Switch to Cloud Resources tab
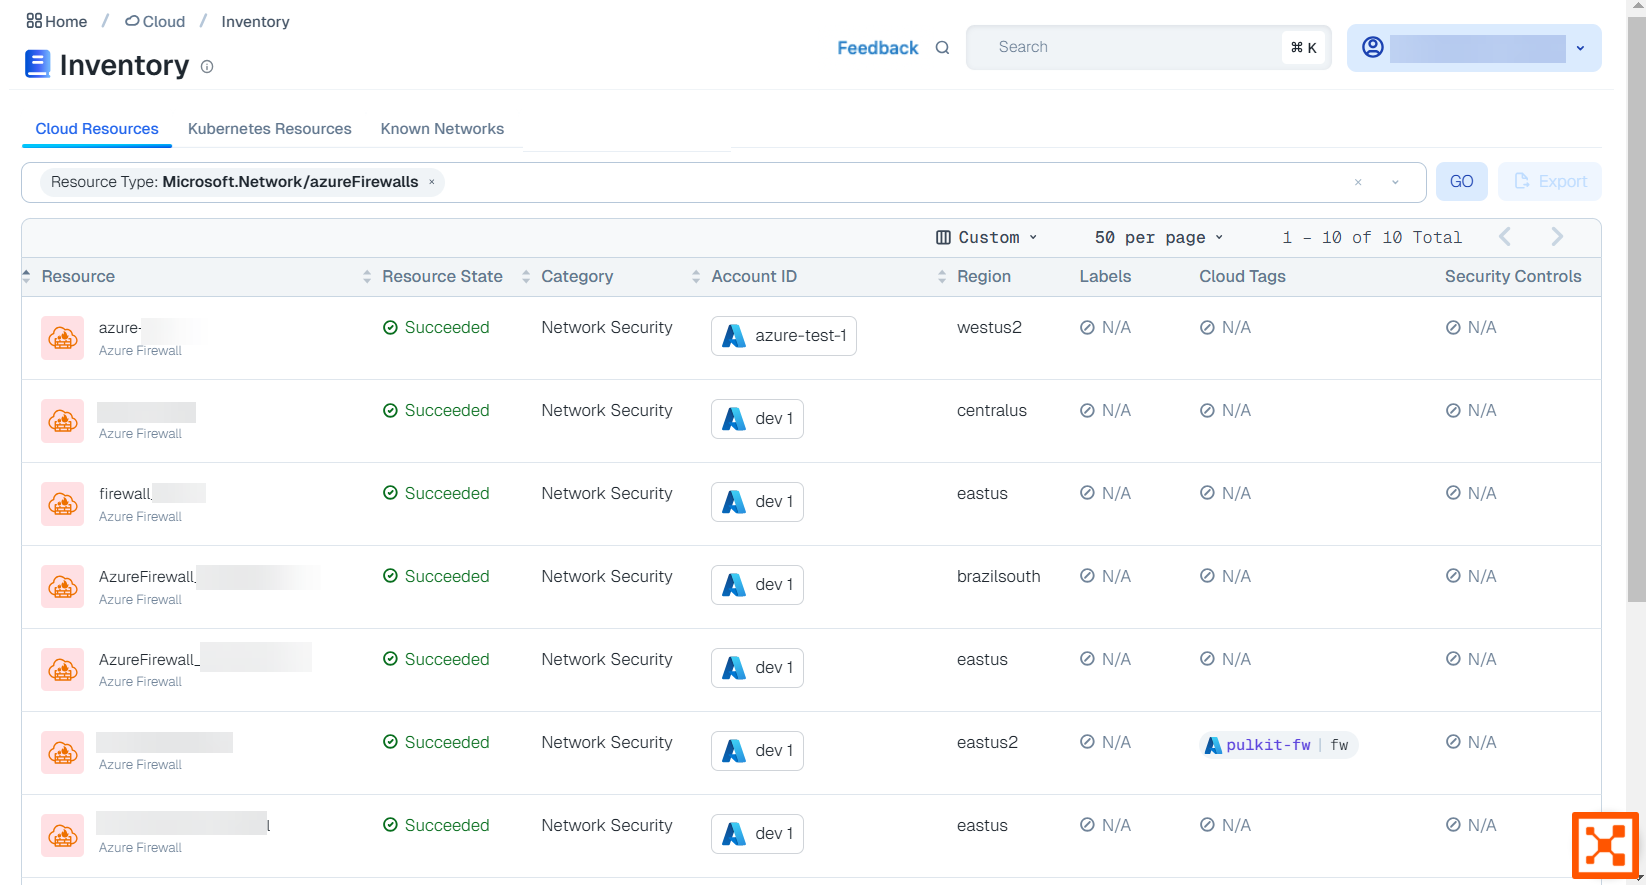The height and width of the screenshot is (885, 1646). (97, 129)
